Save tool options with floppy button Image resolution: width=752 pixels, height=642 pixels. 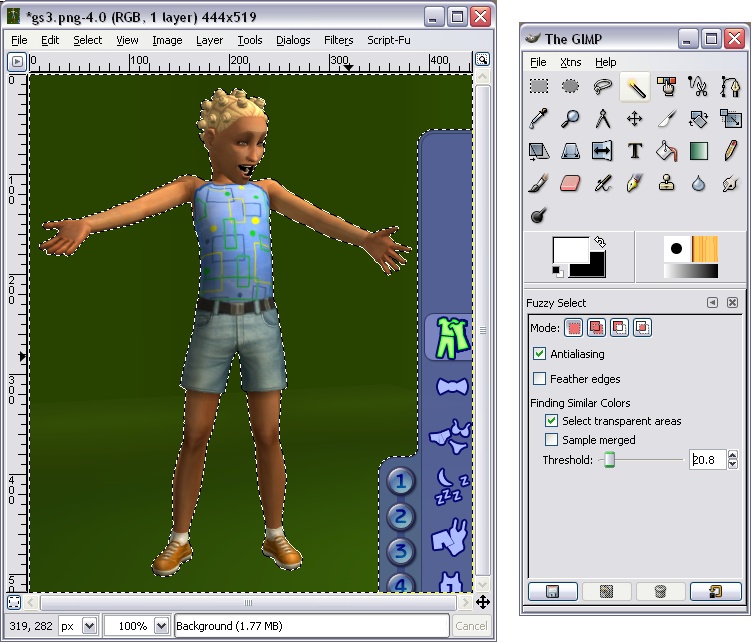[552, 591]
